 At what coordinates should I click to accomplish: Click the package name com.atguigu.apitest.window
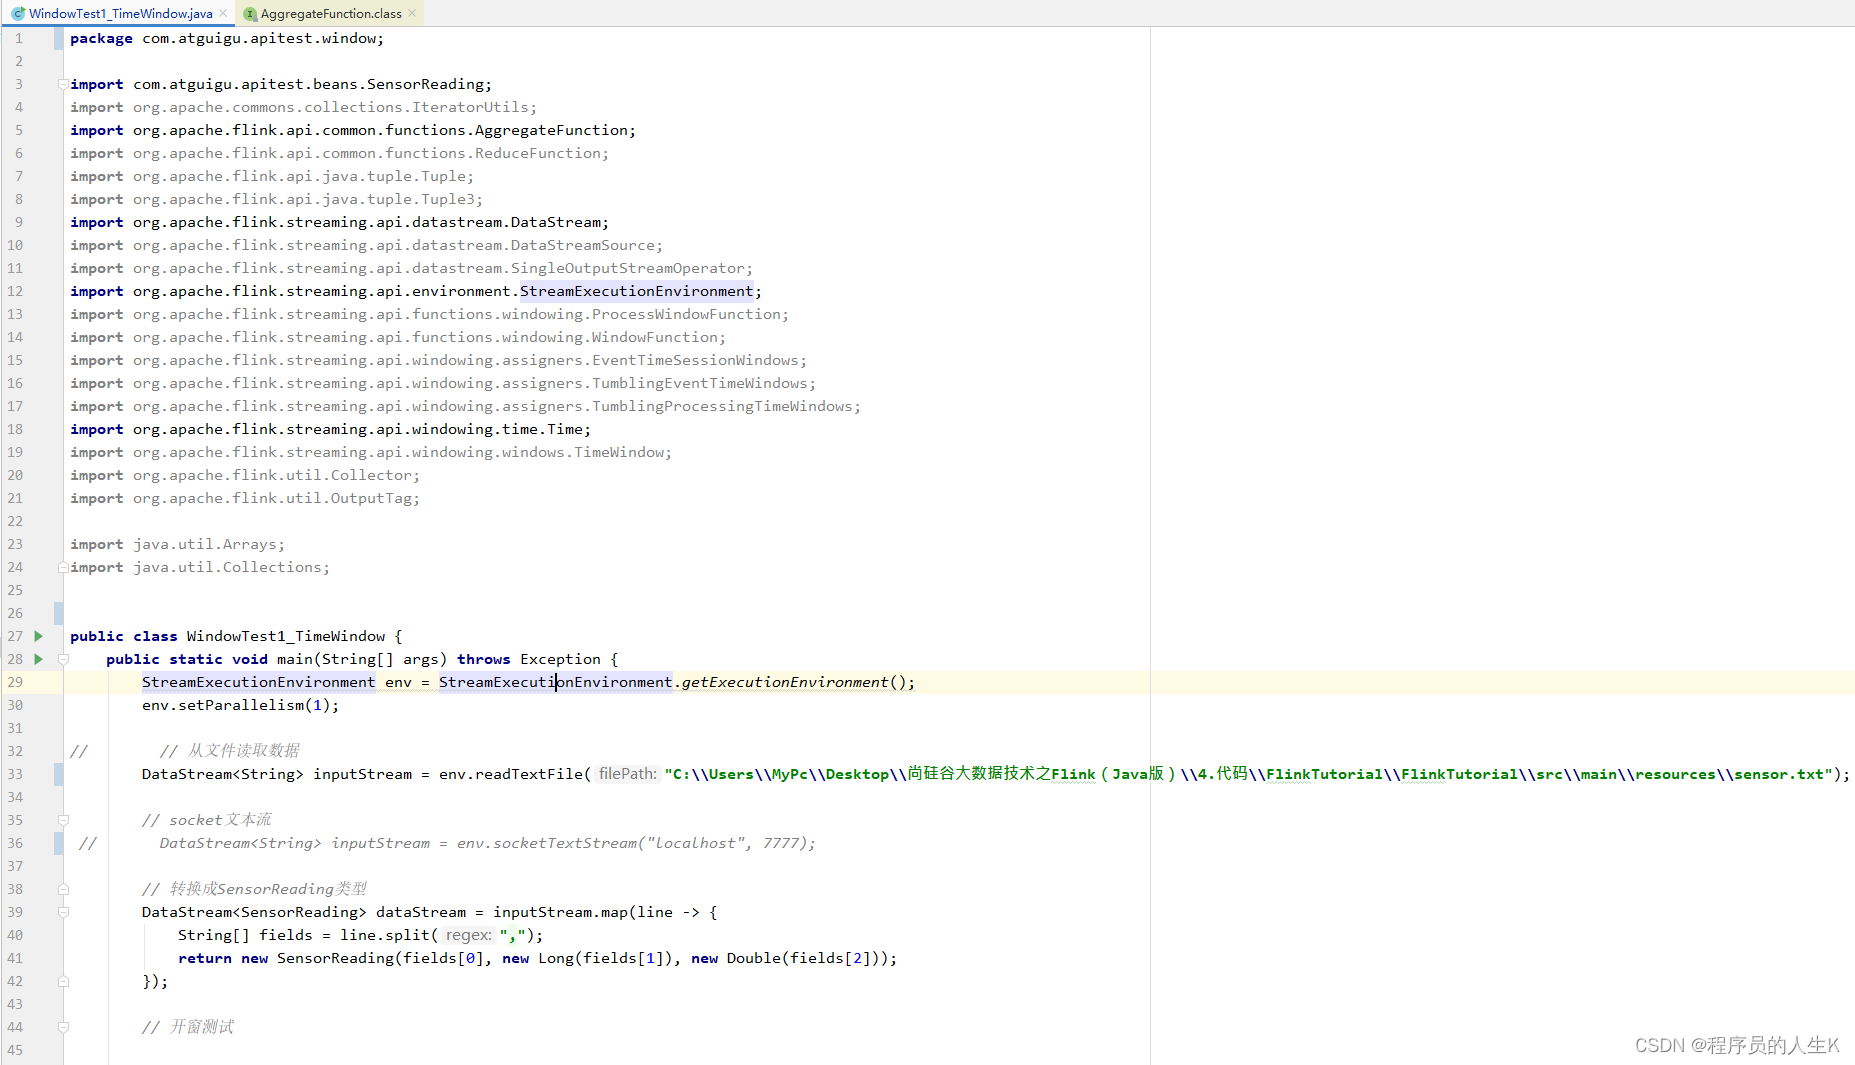click(x=260, y=38)
